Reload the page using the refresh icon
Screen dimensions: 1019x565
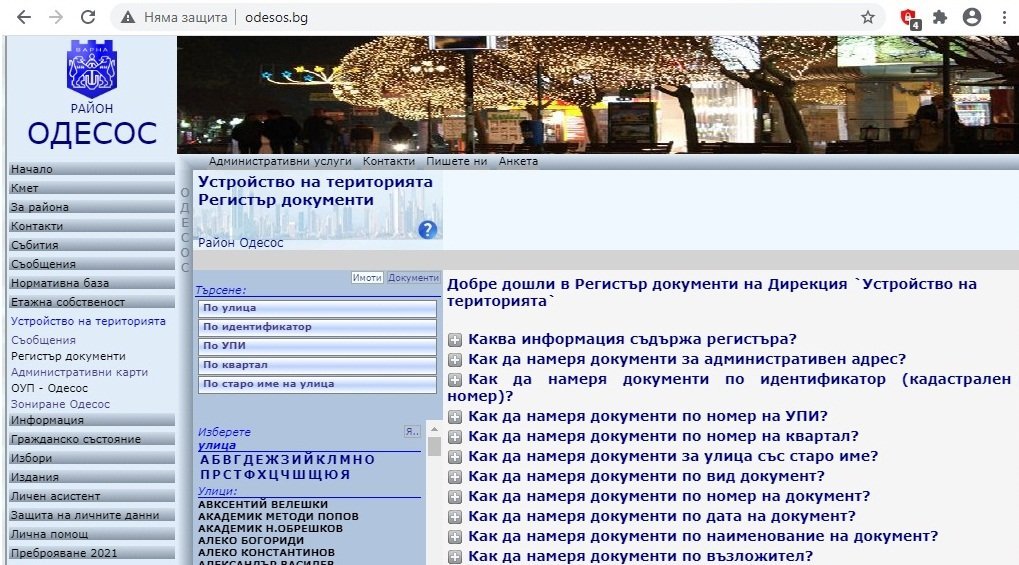pyautogui.click(x=88, y=17)
